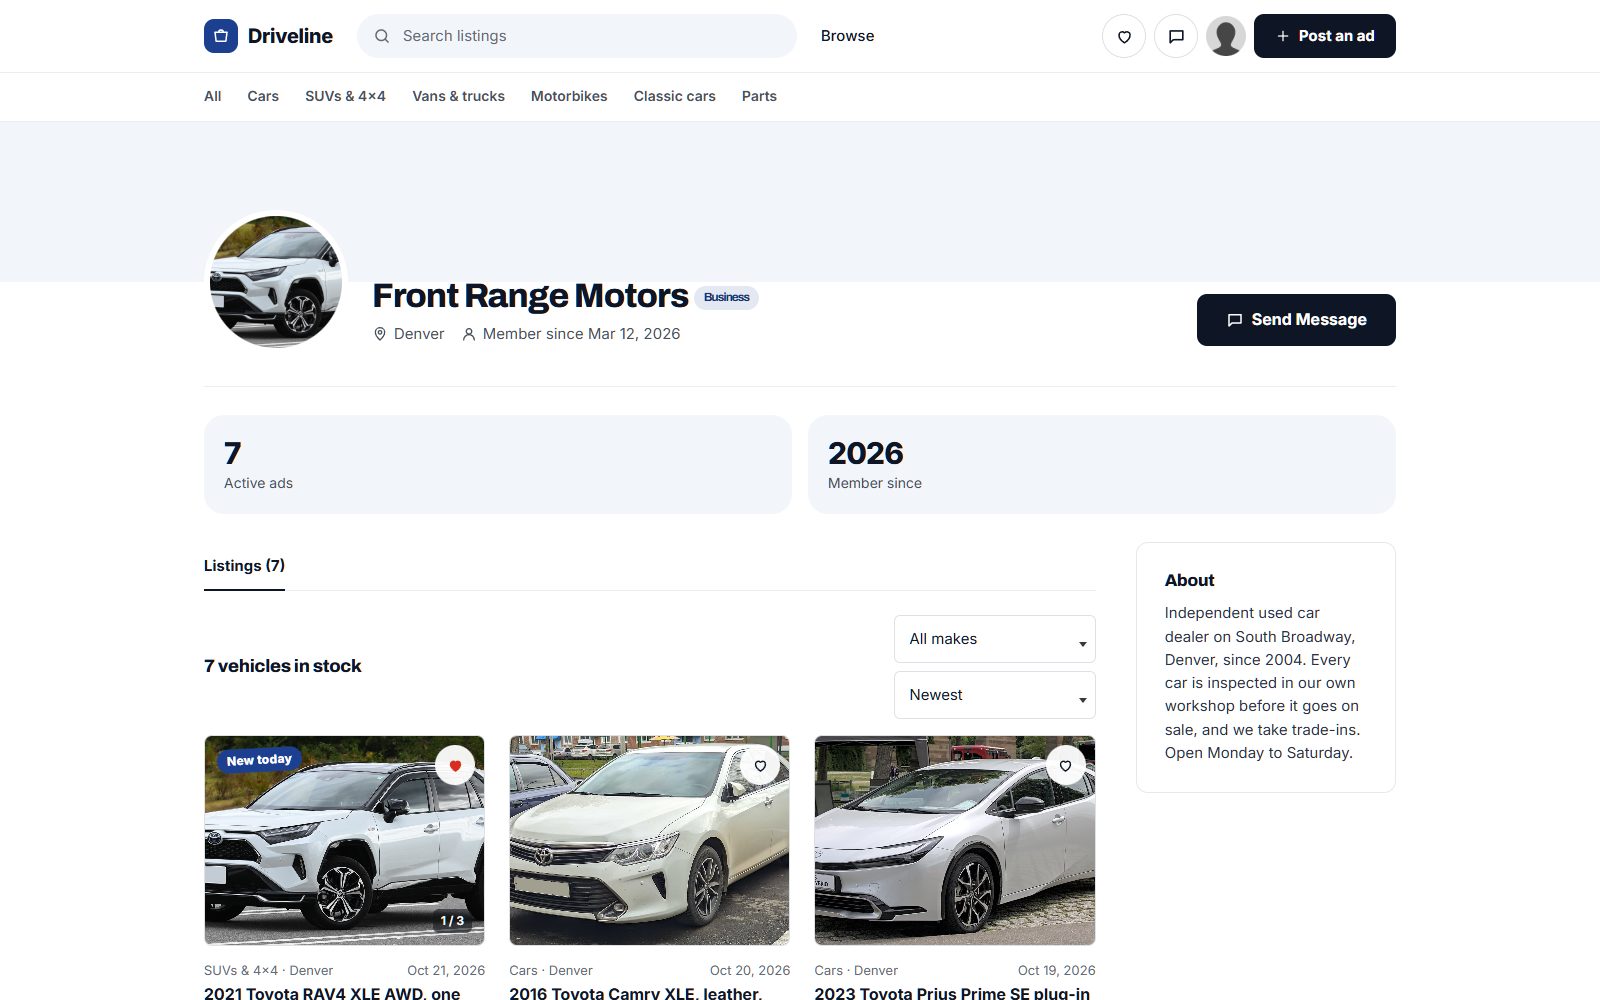Select the All category tab

coord(213,96)
